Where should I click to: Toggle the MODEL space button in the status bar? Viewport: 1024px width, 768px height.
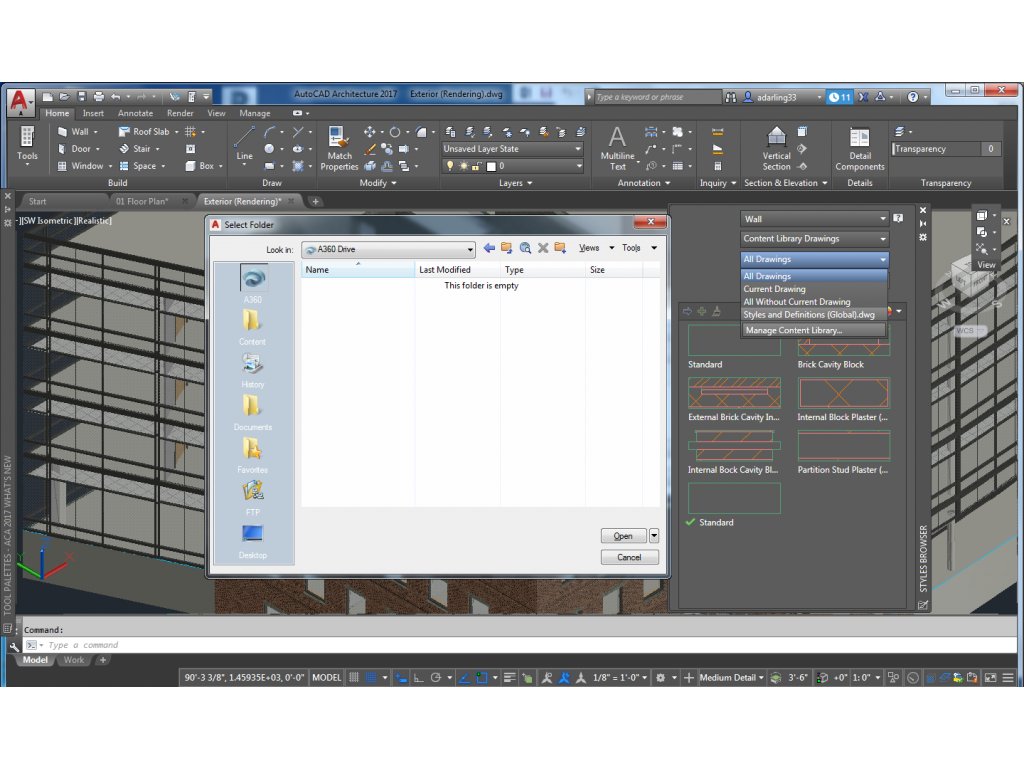(327, 678)
